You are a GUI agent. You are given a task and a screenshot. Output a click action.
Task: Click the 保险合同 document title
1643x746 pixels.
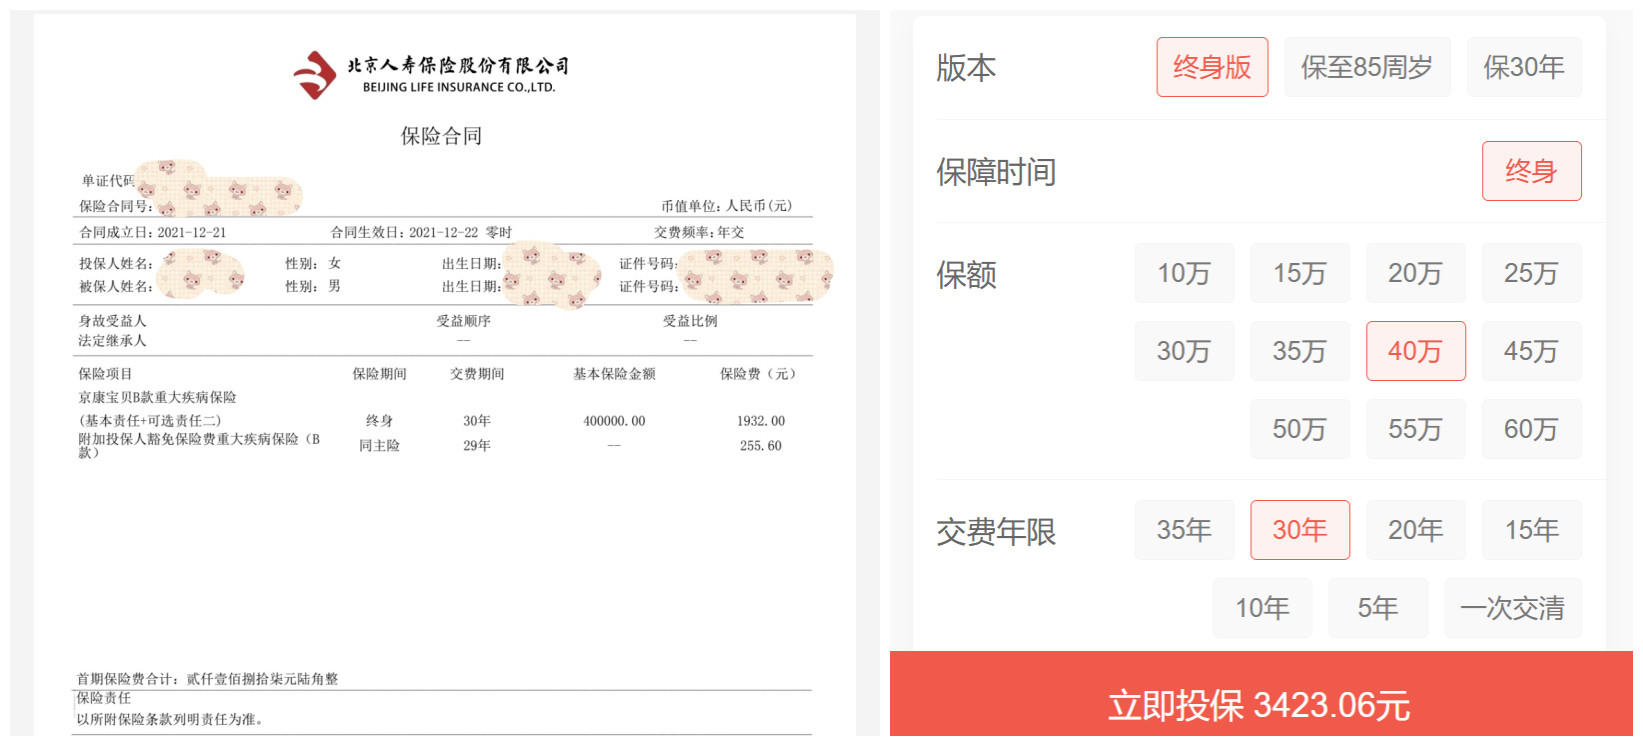(442, 136)
